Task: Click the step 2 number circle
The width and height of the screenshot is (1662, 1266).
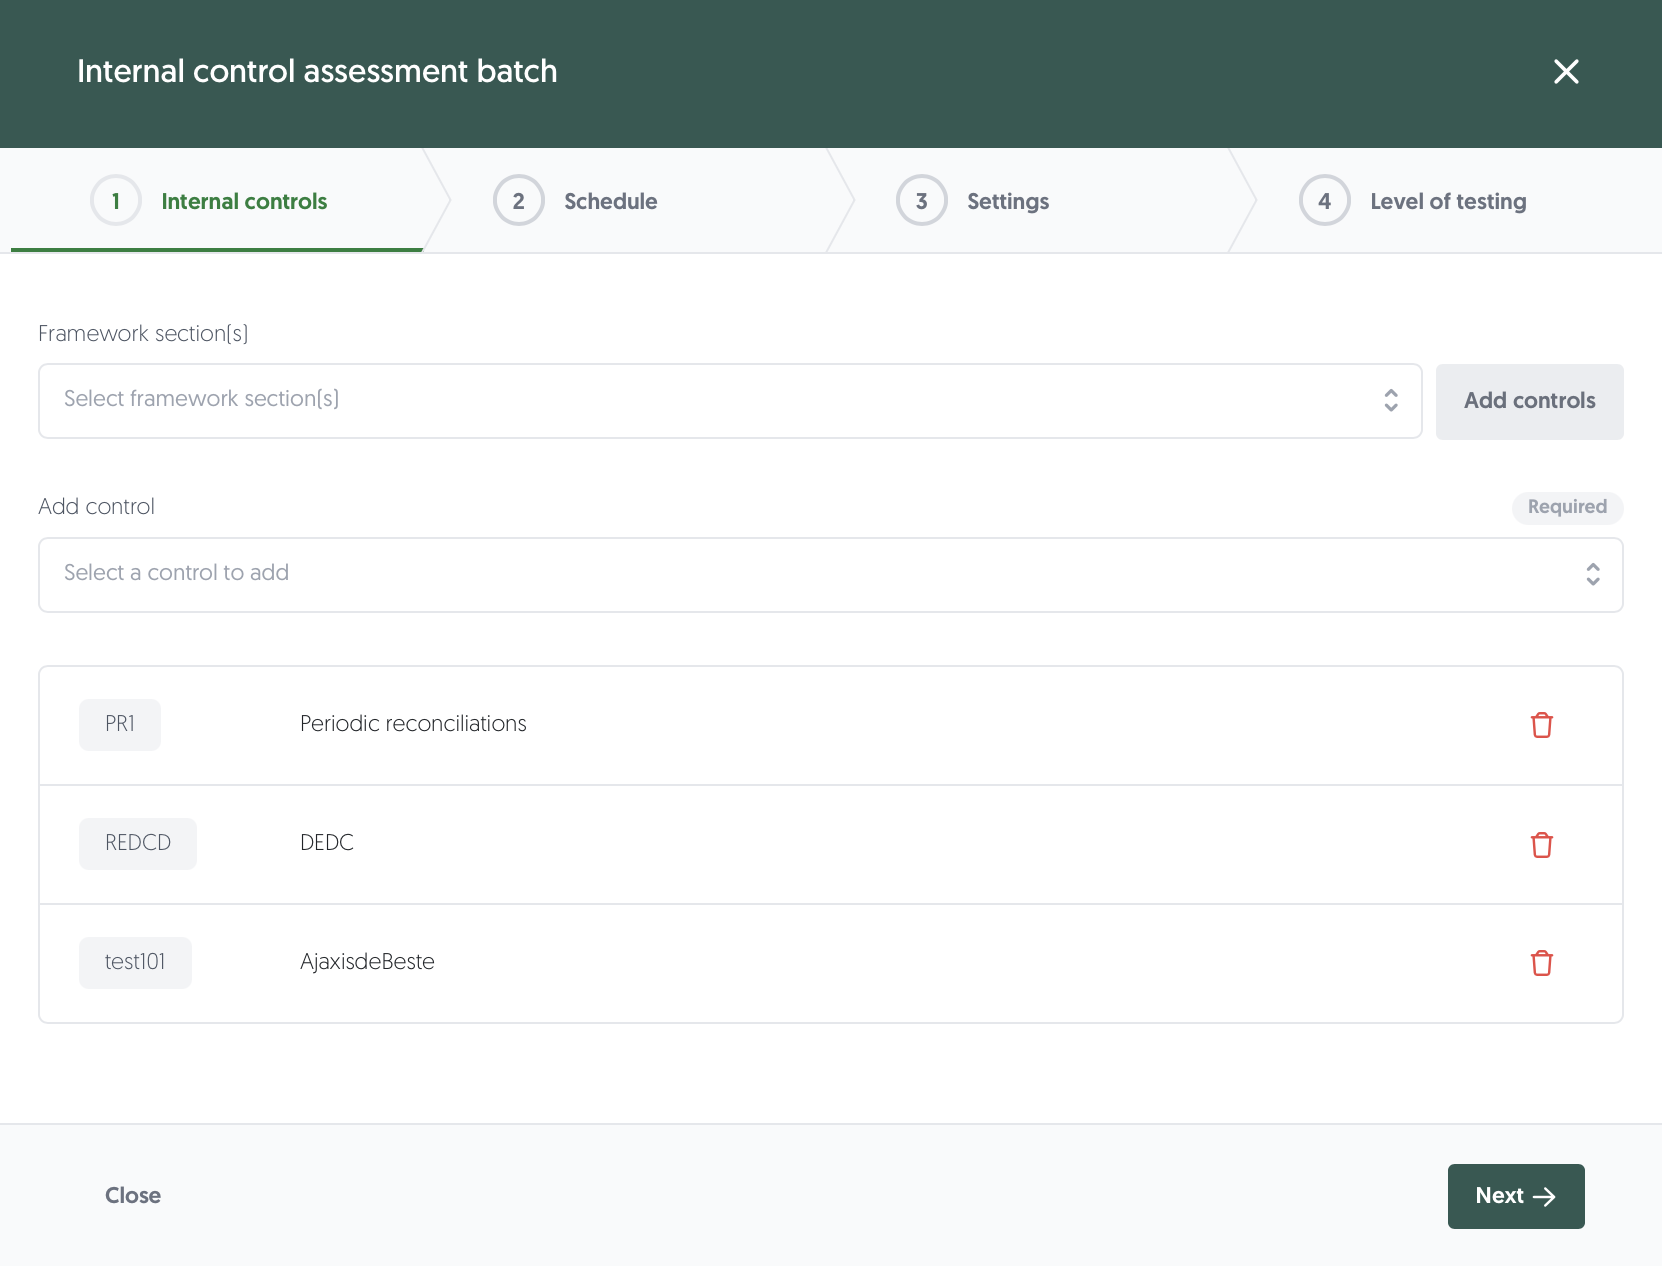Action: click(x=518, y=201)
